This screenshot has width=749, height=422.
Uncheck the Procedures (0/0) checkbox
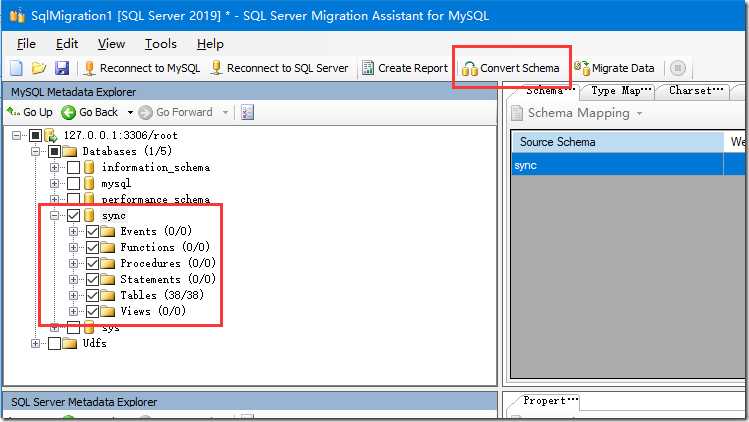pos(93,263)
